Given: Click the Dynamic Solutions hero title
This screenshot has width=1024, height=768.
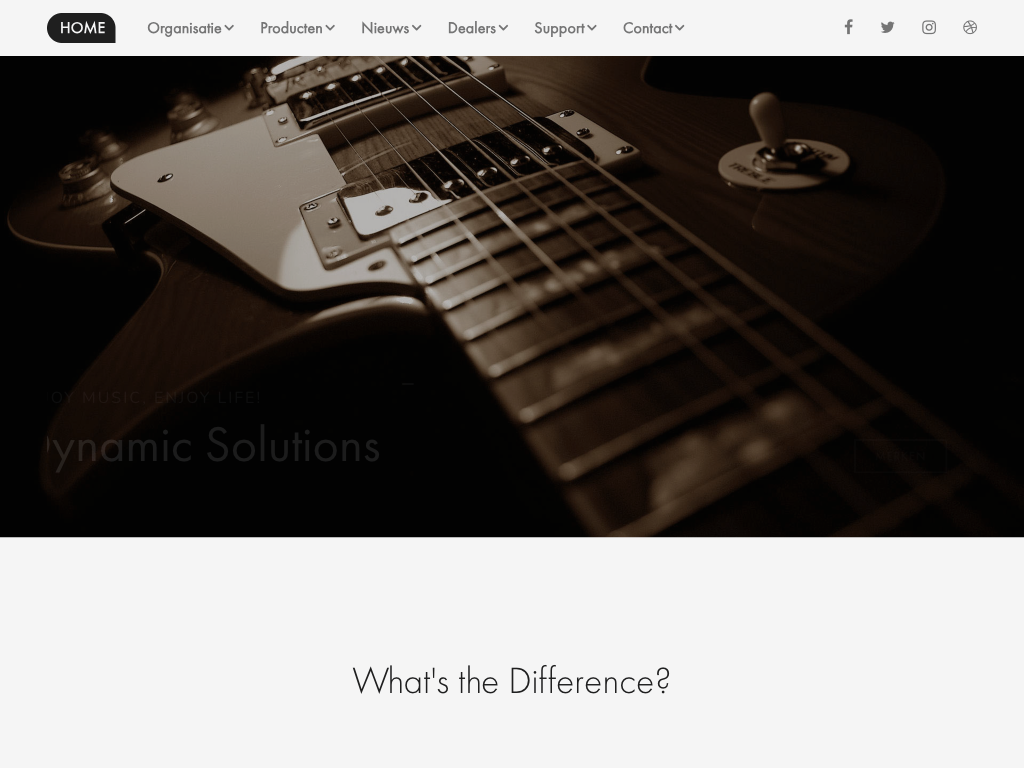Looking at the screenshot, I should tap(212, 446).
